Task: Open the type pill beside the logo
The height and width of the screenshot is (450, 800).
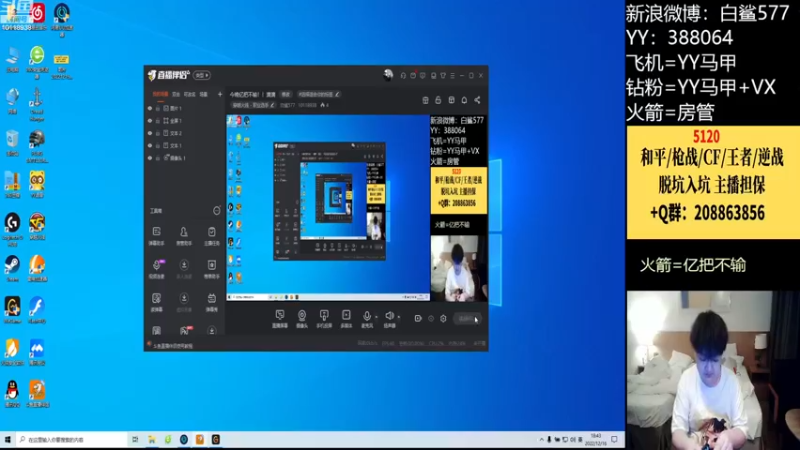Action: click(x=202, y=76)
